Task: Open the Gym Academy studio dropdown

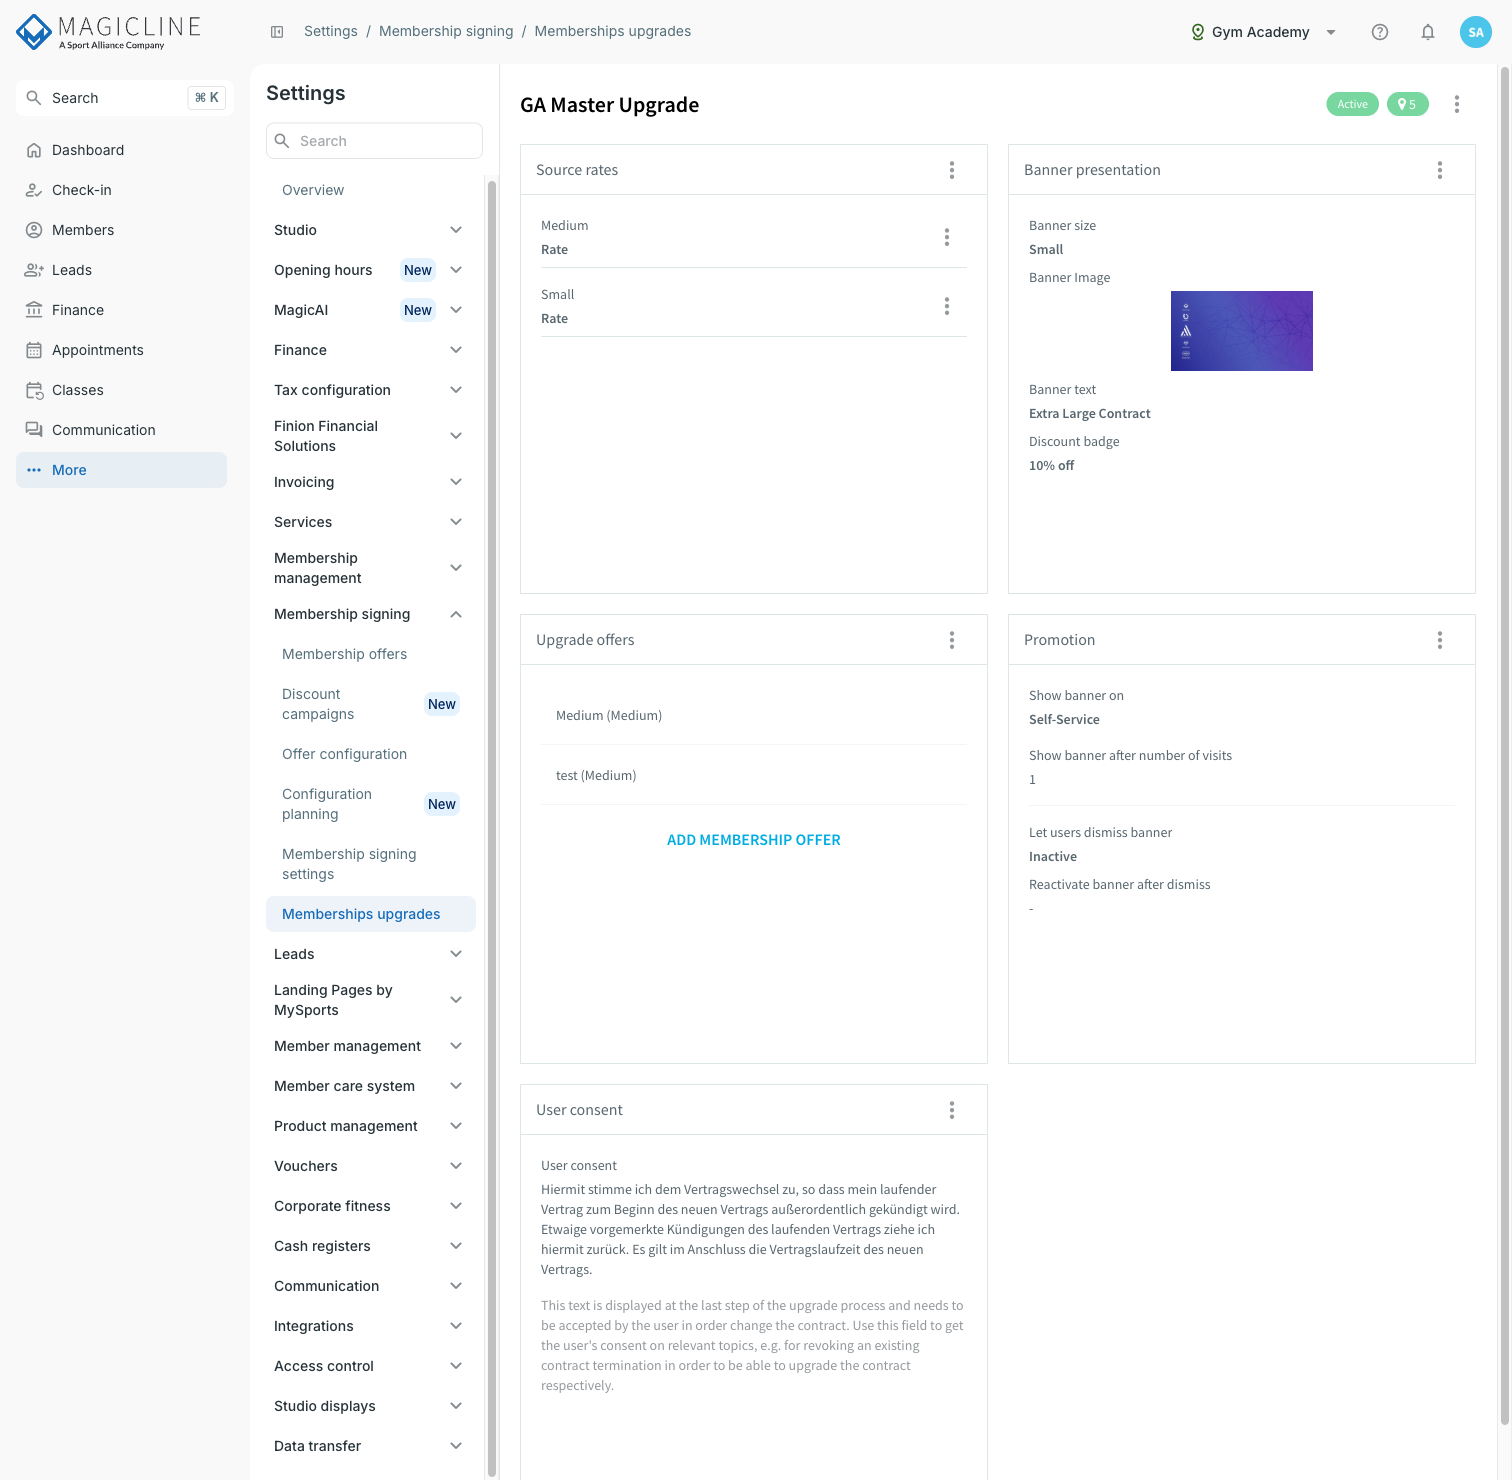Action: [x=1264, y=32]
